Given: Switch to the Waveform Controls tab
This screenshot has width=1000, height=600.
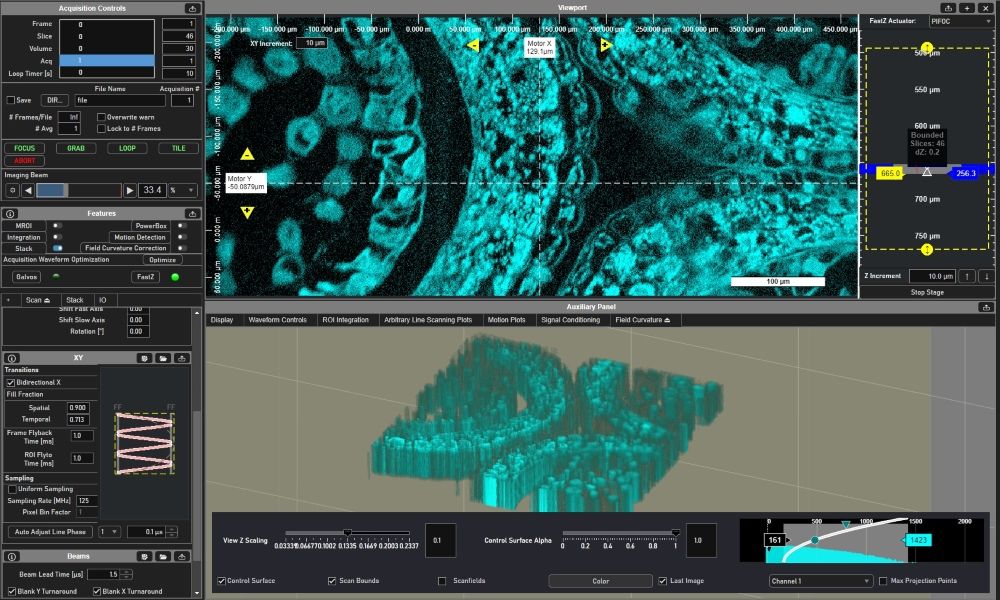Looking at the screenshot, I should pyautogui.click(x=277, y=320).
